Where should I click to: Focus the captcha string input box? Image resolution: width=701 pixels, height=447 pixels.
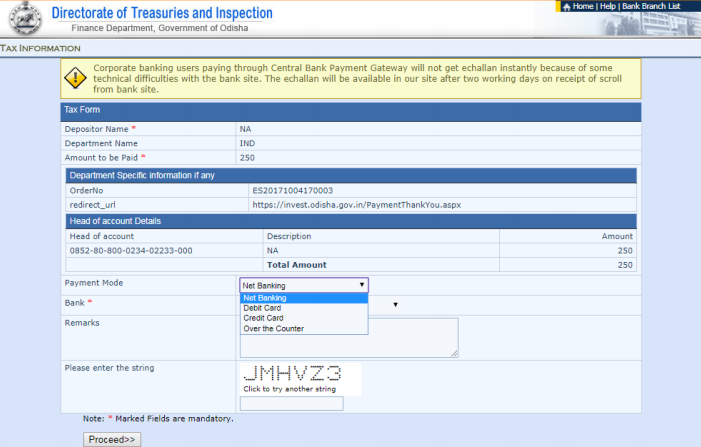click(x=292, y=404)
